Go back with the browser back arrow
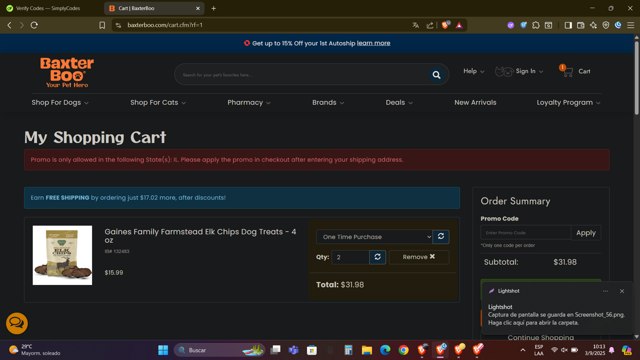The width and height of the screenshot is (640, 360). (x=9, y=25)
